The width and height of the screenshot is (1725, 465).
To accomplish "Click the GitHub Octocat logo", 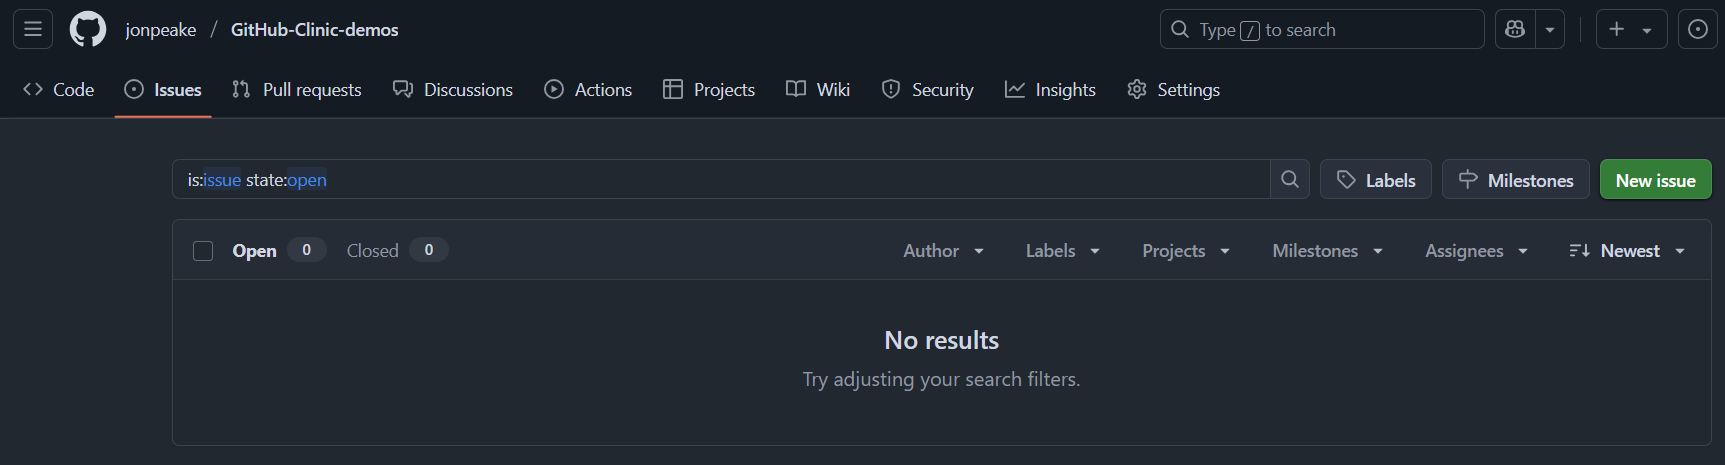I will [88, 29].
